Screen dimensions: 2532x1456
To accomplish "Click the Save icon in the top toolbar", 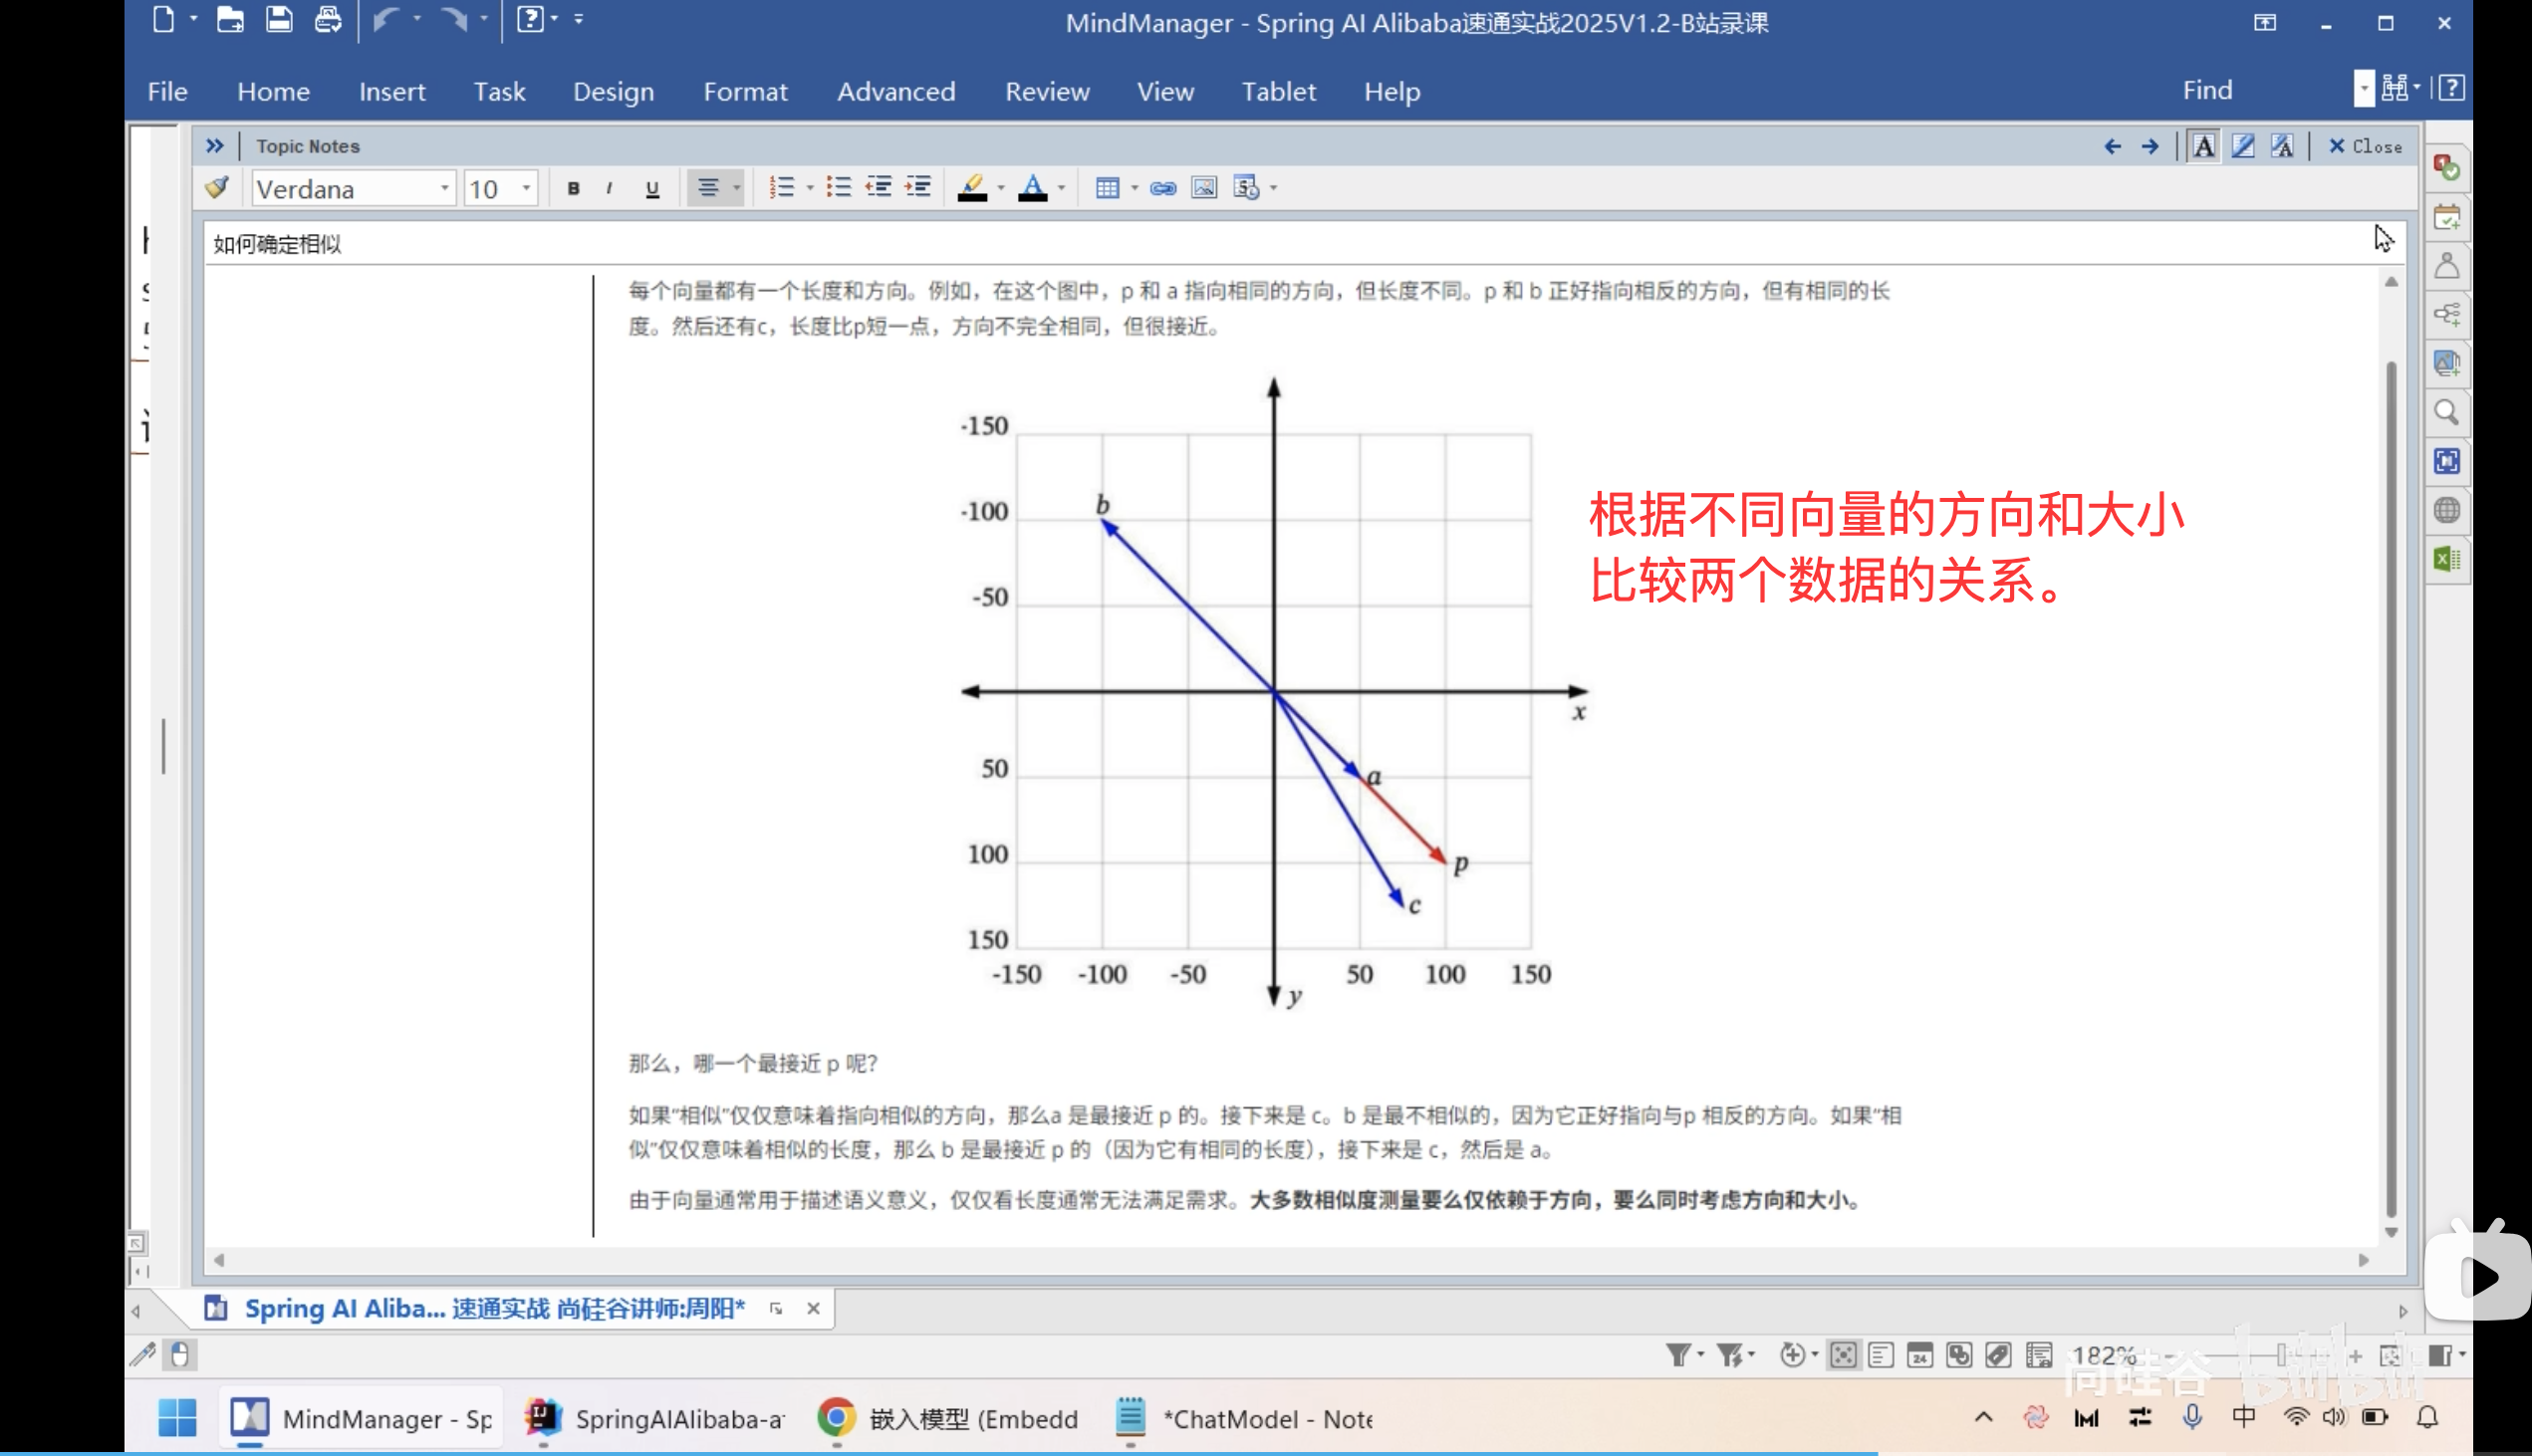I will (278, 19).
